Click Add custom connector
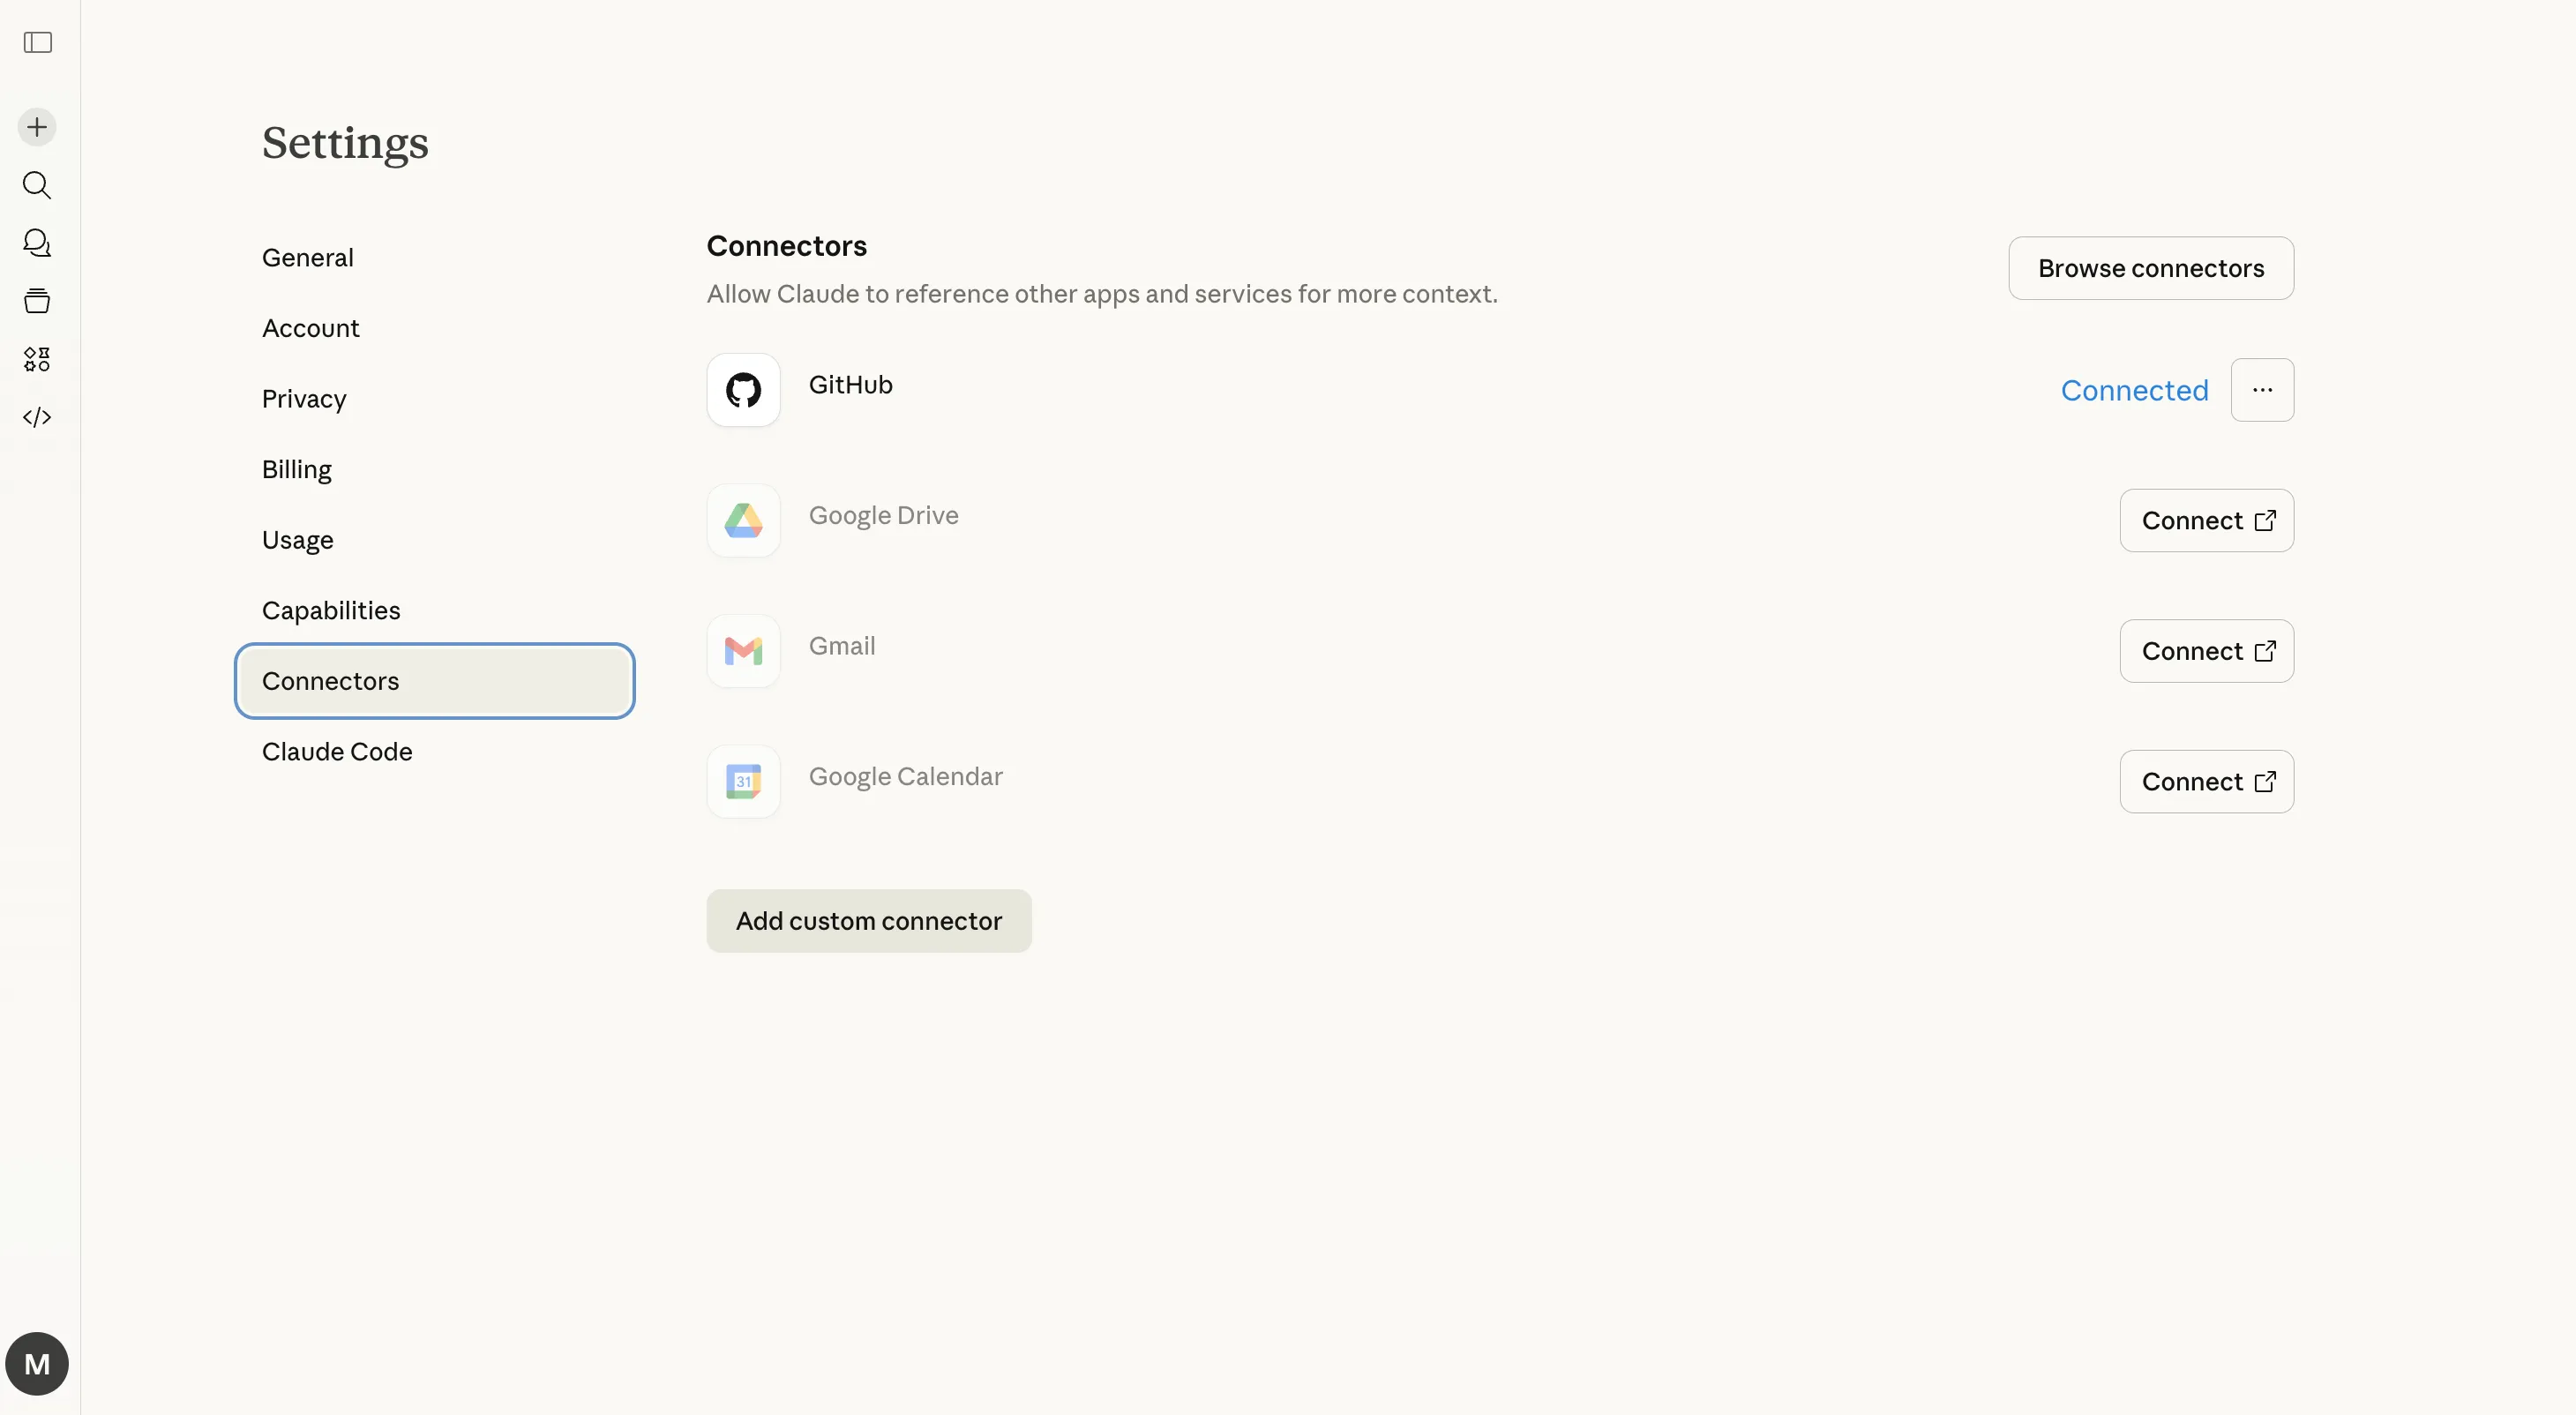 (869, 920)
